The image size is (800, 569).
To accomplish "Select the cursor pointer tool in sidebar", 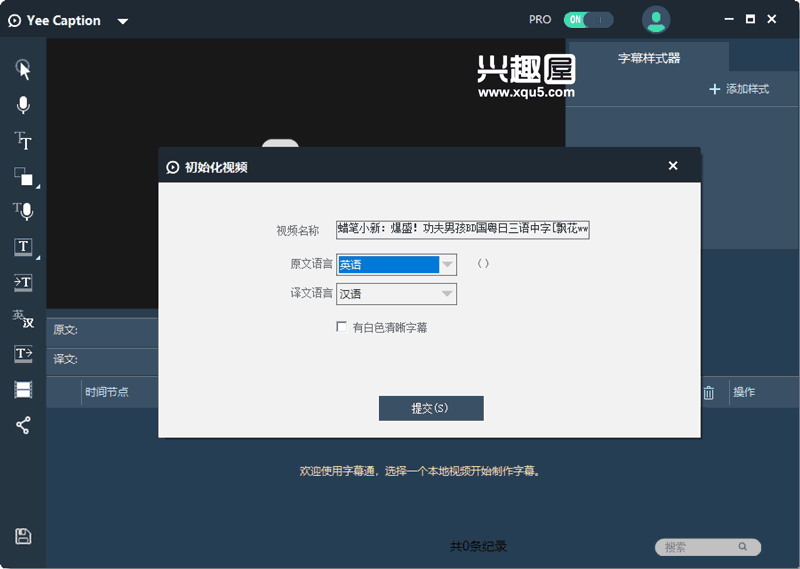I will coord(23,69).
